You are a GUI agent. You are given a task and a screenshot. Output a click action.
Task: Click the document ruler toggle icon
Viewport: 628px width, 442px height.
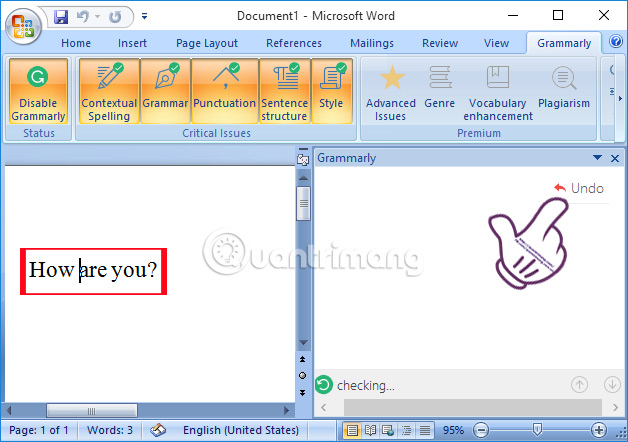click(303, 160)
